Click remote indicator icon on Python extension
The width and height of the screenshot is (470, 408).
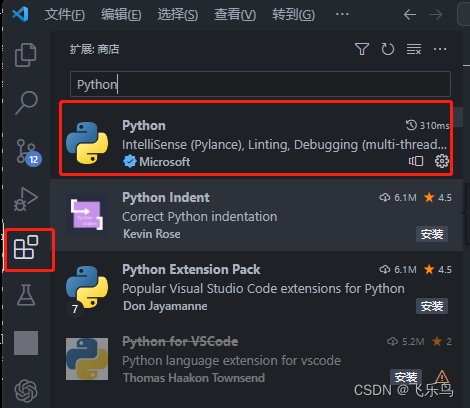click(416, 161)
